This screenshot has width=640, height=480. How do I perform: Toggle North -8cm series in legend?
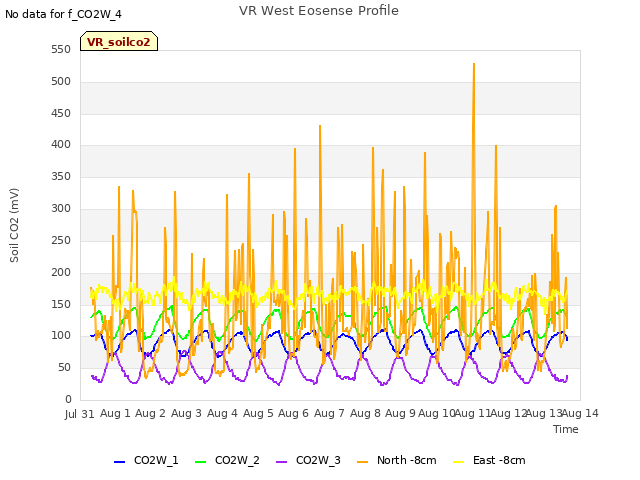397,460
